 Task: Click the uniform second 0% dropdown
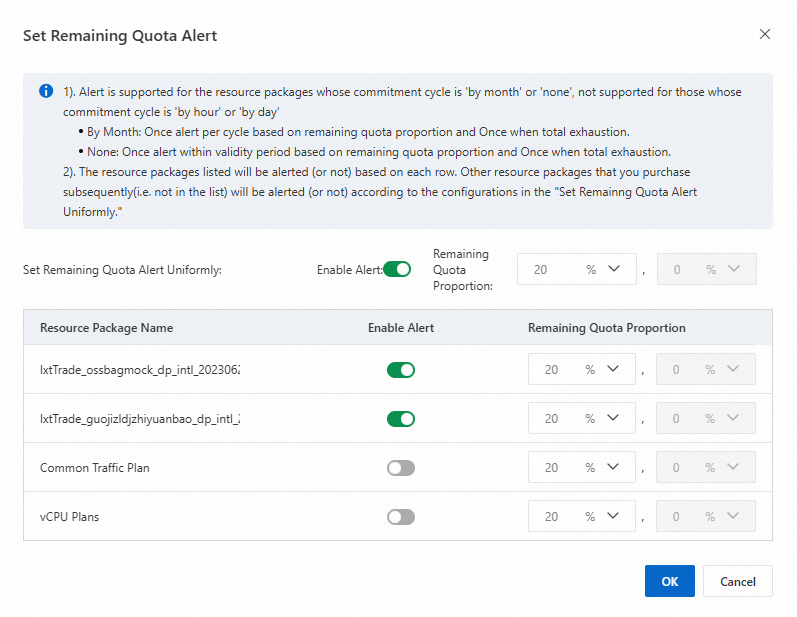coord(707,269)
